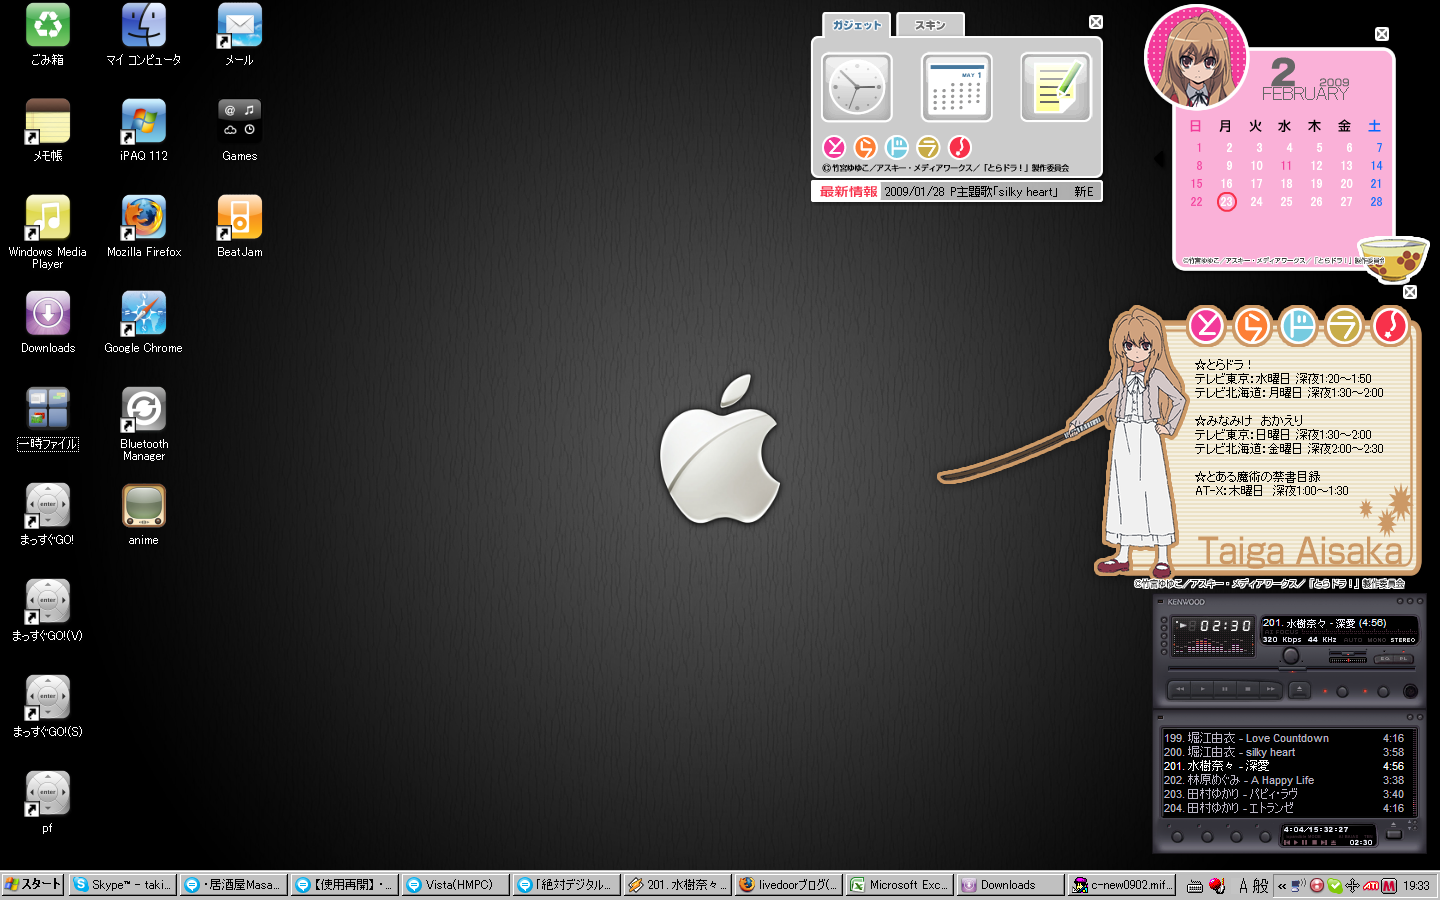The image size is (1440, 900).
Task: Stop playback on the Kenwood player
Action: [x=1247, y=689]
